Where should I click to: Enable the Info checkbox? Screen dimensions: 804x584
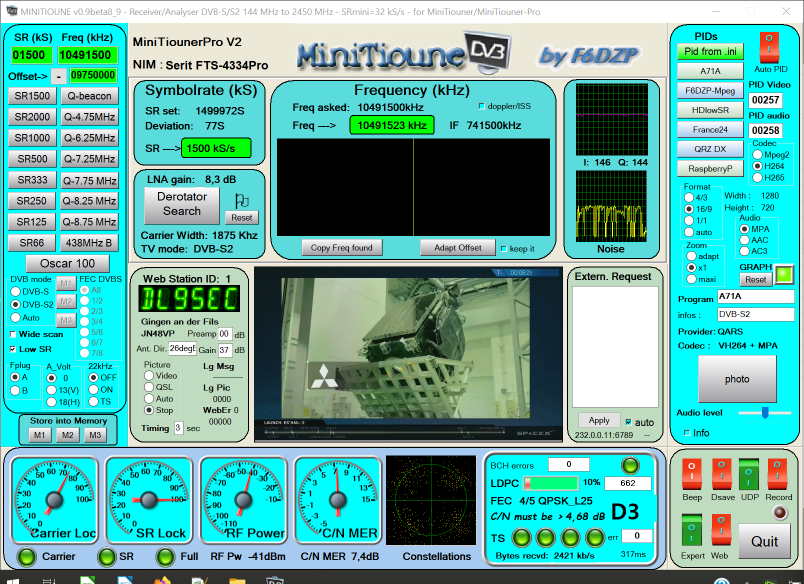687,433
